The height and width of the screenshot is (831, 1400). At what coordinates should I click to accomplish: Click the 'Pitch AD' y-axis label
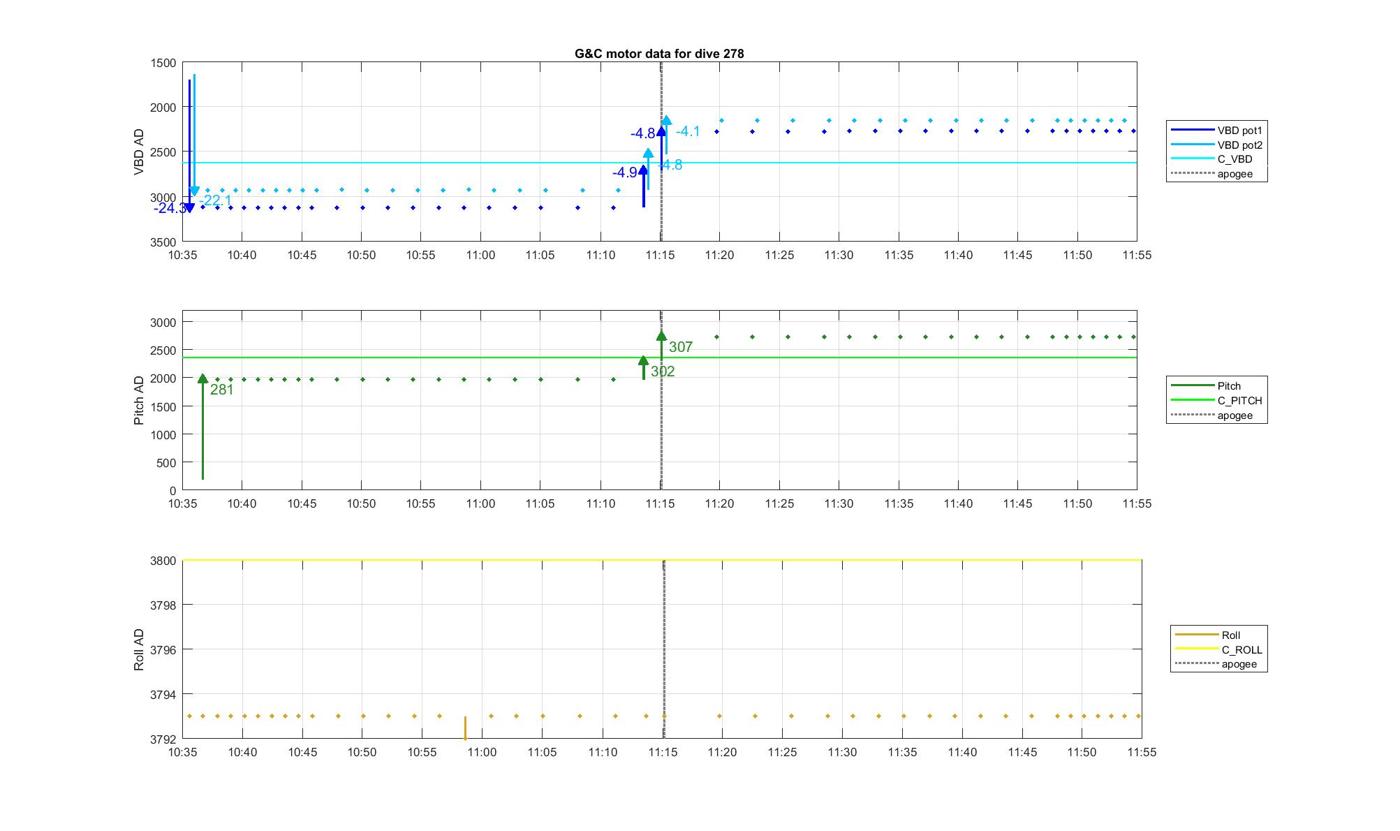pos(139,400)
